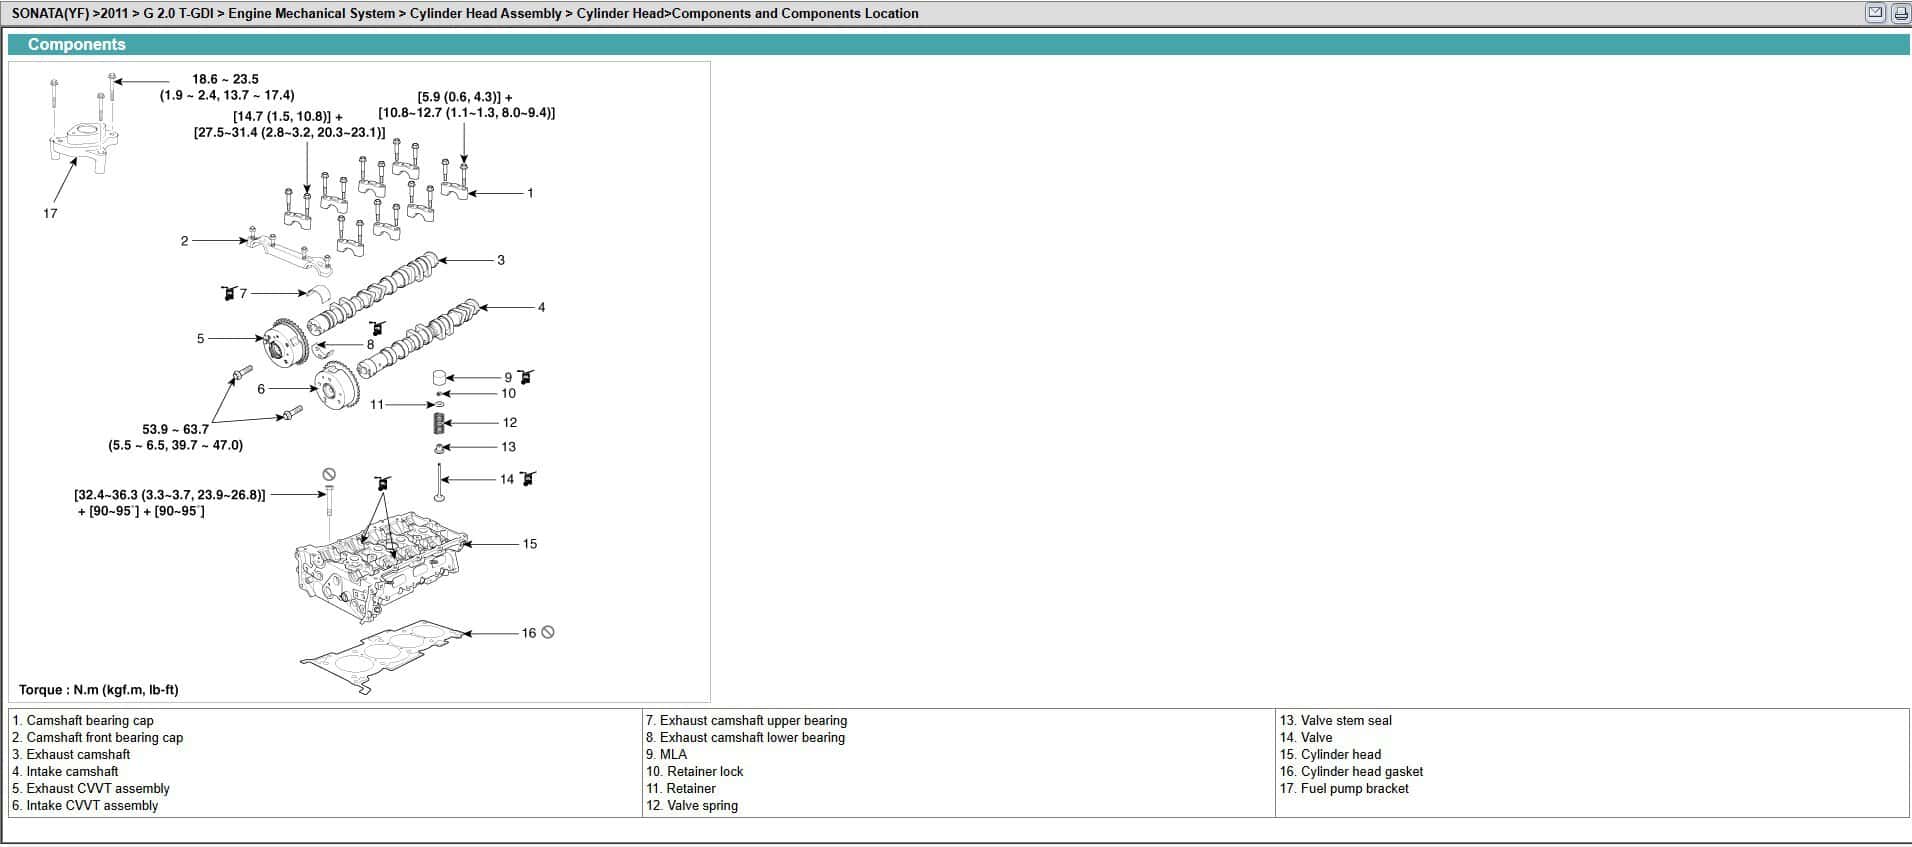The height and width of the screenshot is (847, 1912).
Task: Open "Engine Mechanical System" in the breadcrumb
Action: tap(311, 13)
